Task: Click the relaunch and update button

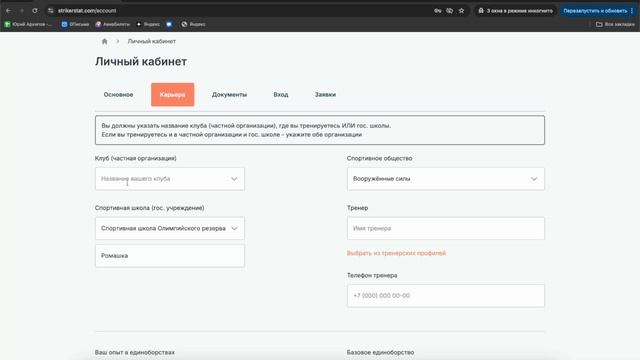Action: click(x=595, y=11)
